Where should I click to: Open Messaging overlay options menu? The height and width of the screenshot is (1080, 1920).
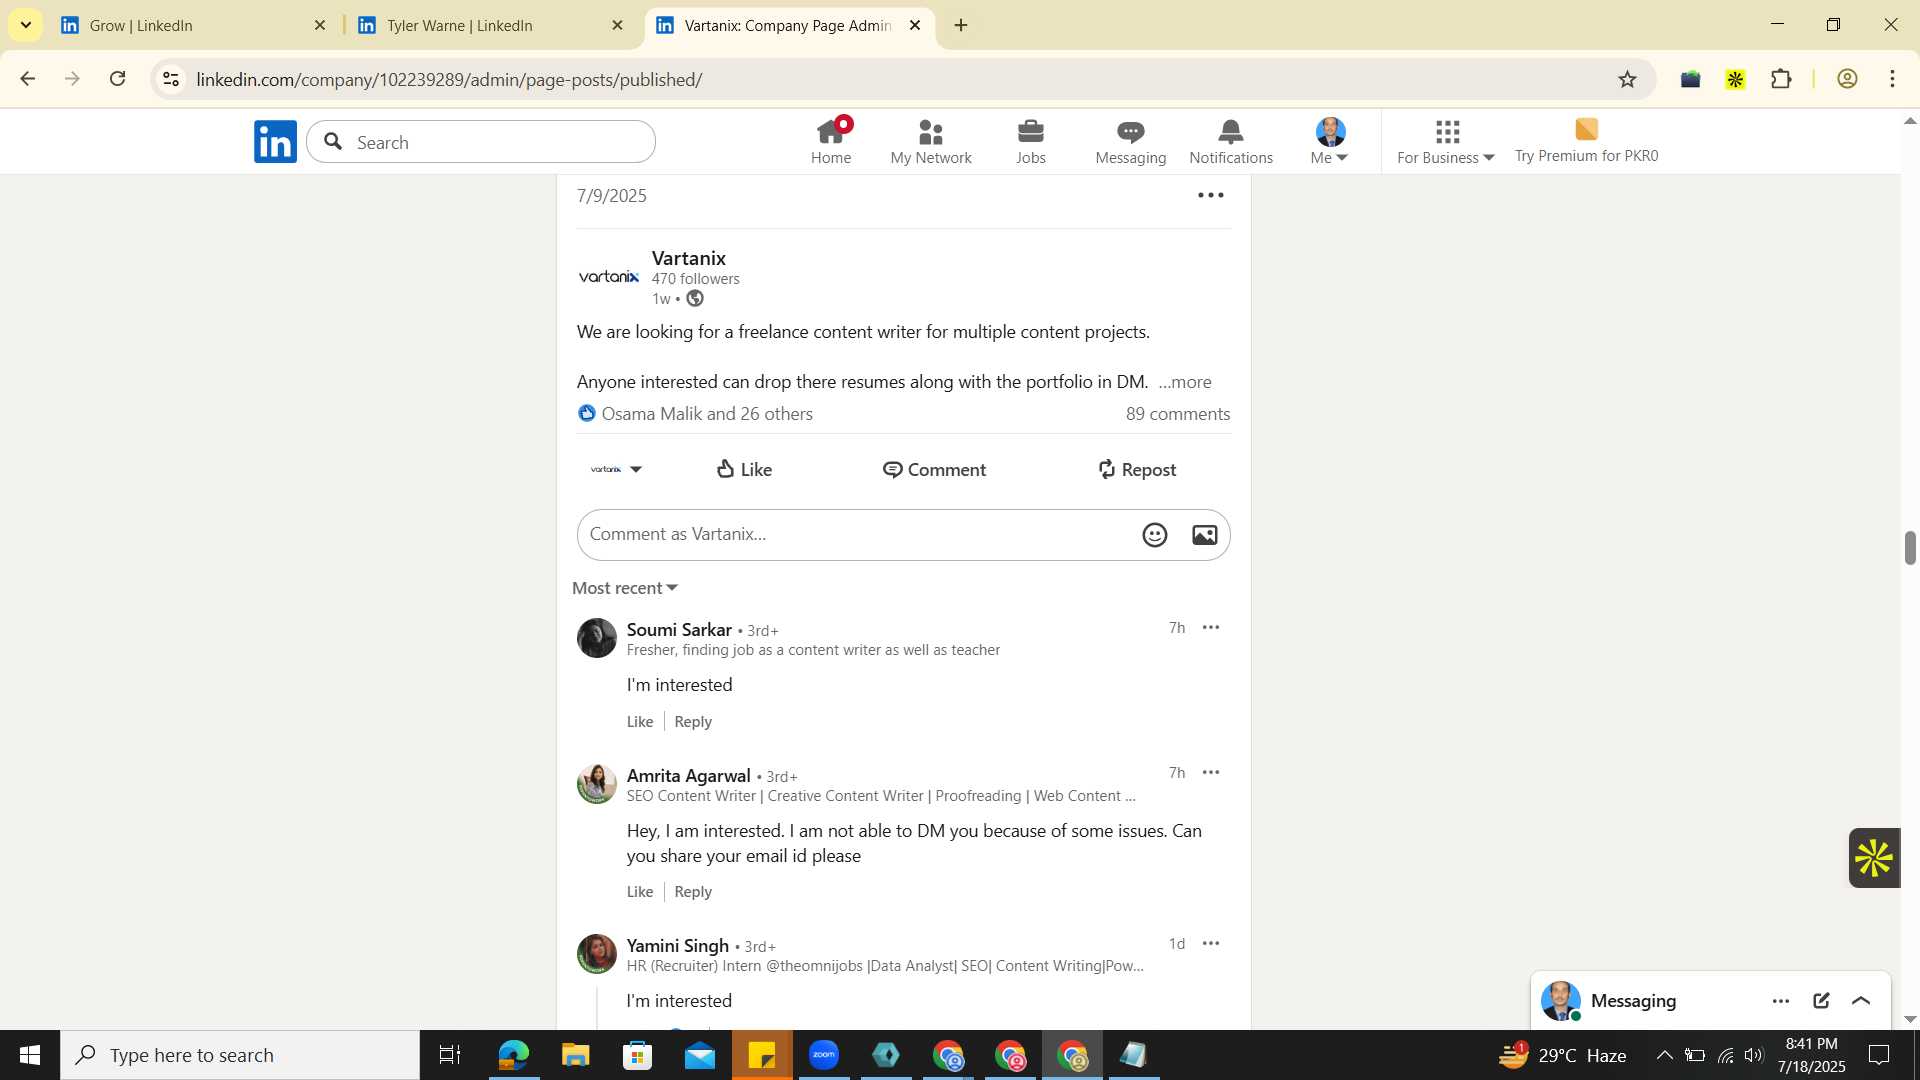point(1781,1001)
